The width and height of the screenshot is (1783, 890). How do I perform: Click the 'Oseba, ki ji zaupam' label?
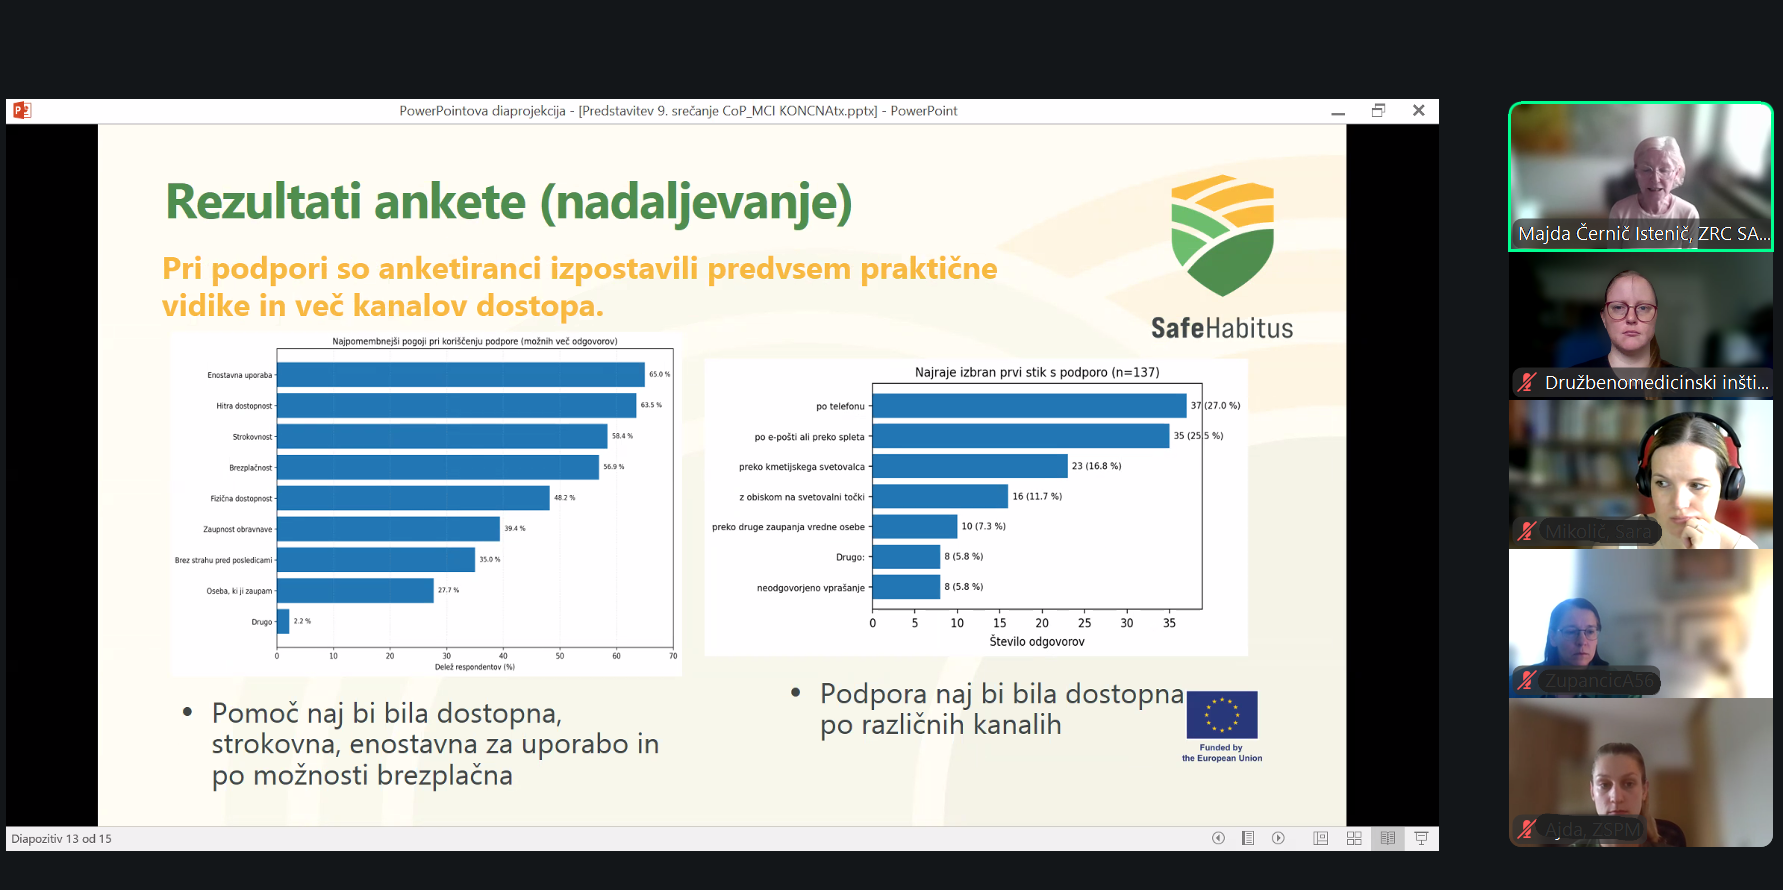pos(239,591)
